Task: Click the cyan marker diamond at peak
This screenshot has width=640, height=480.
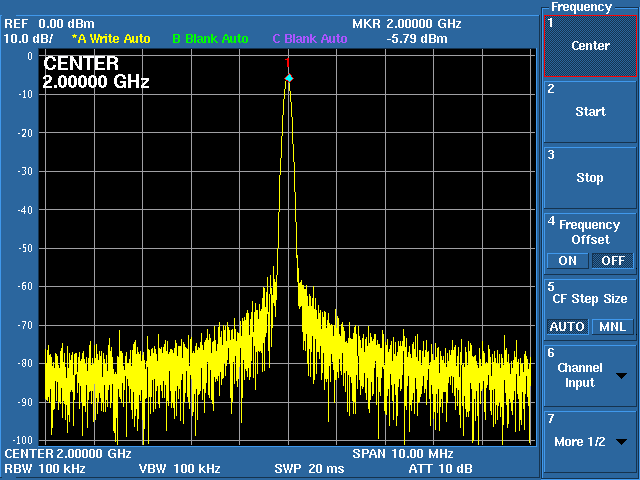Action: click(289, 78)
